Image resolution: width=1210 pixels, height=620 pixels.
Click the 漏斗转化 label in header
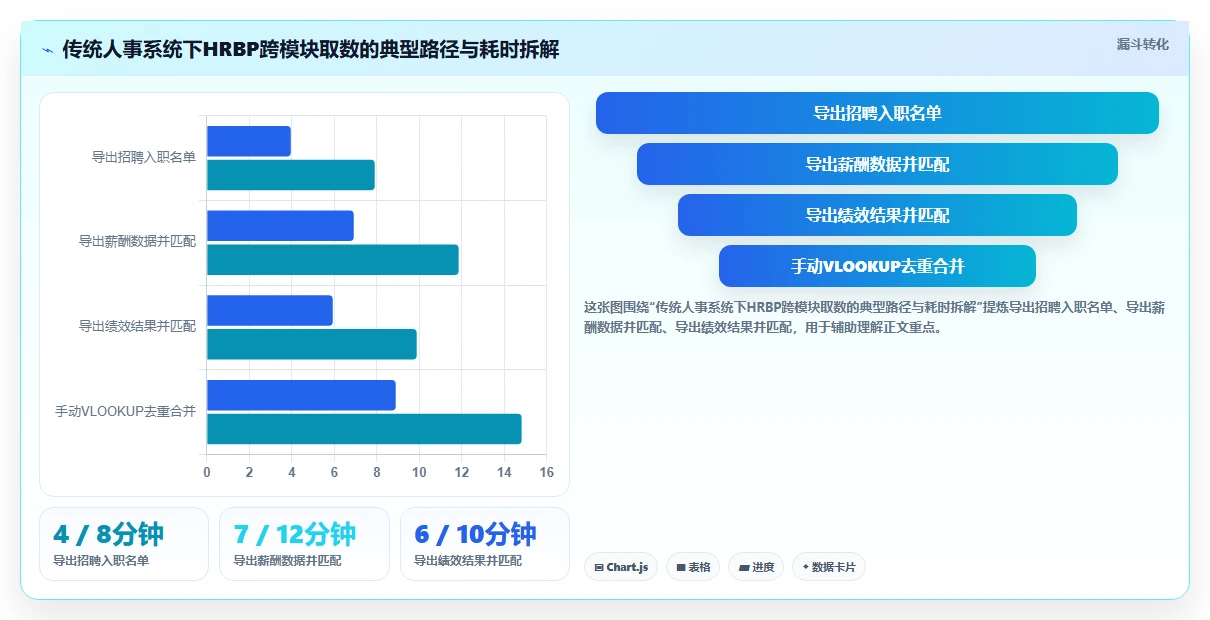pyautogui.click(x=1142, y=44)
